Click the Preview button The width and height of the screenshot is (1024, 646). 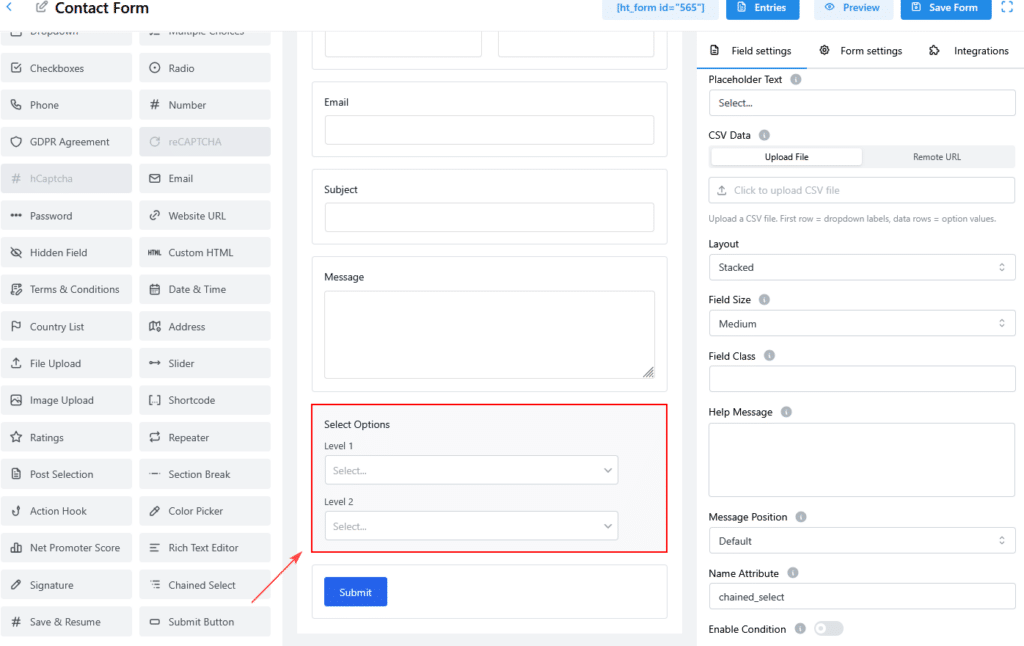pos(853,8)
